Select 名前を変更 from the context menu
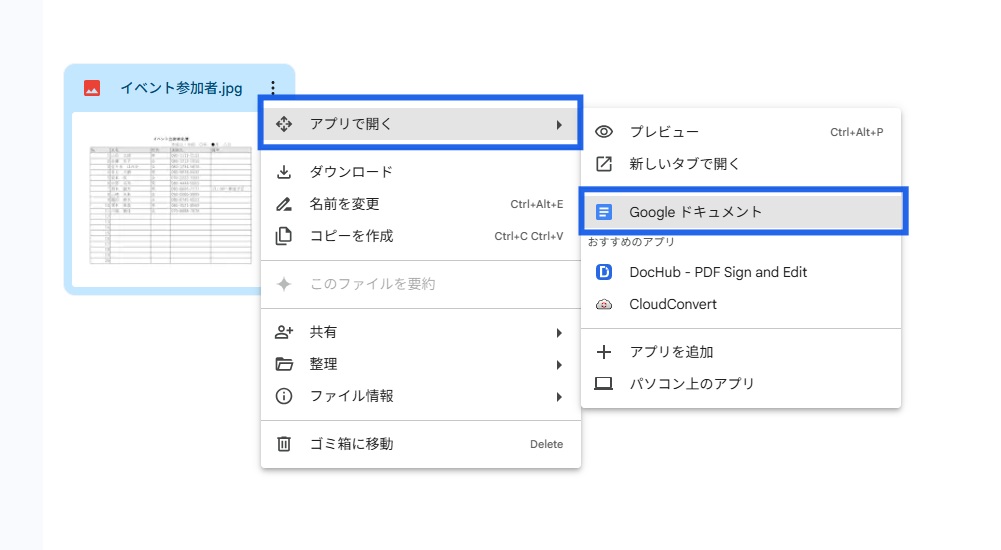The height and width of the screenshot is (550, 1001). [x=344, y=204]
